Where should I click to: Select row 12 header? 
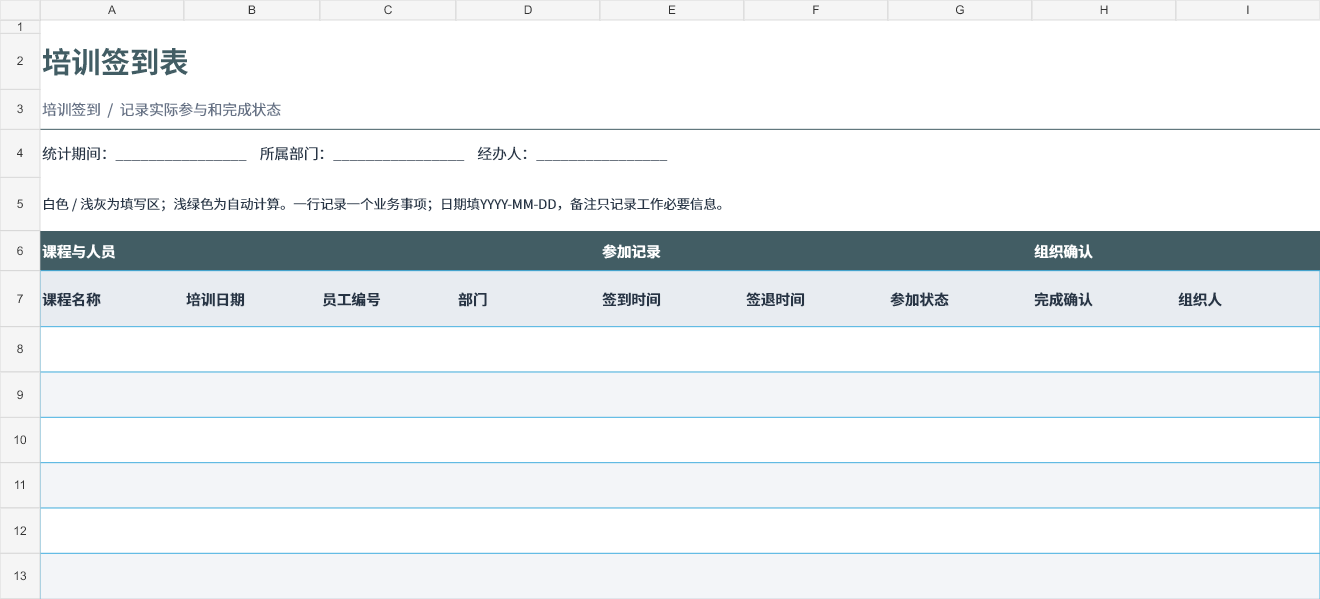[20, 530]
